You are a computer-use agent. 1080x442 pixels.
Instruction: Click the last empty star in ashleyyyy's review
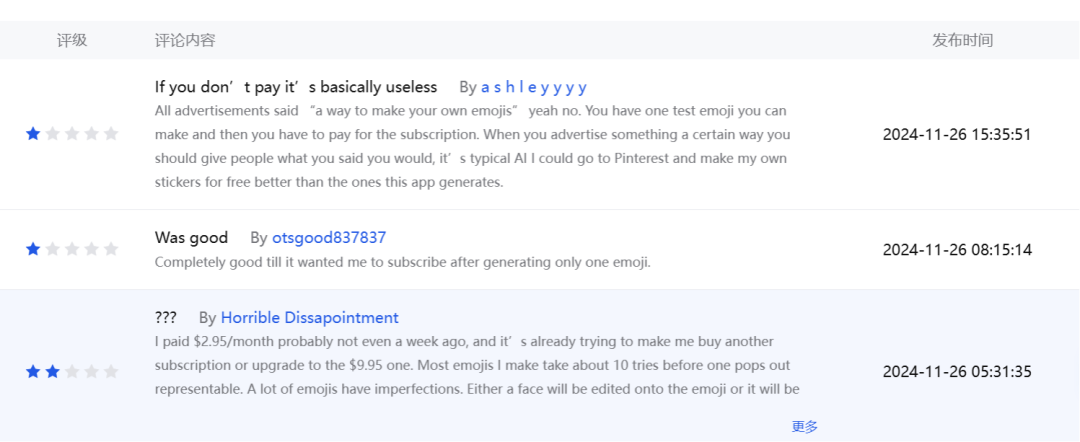click(x=111, y=134)
